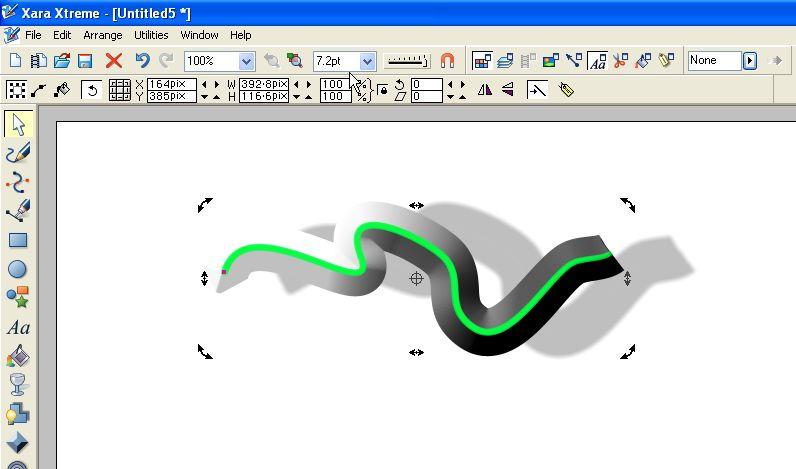796x469 pixels.
Task: Click the grayed-out right arrow beside the None field
Action: pyautogui.click(x=775, y=61)
